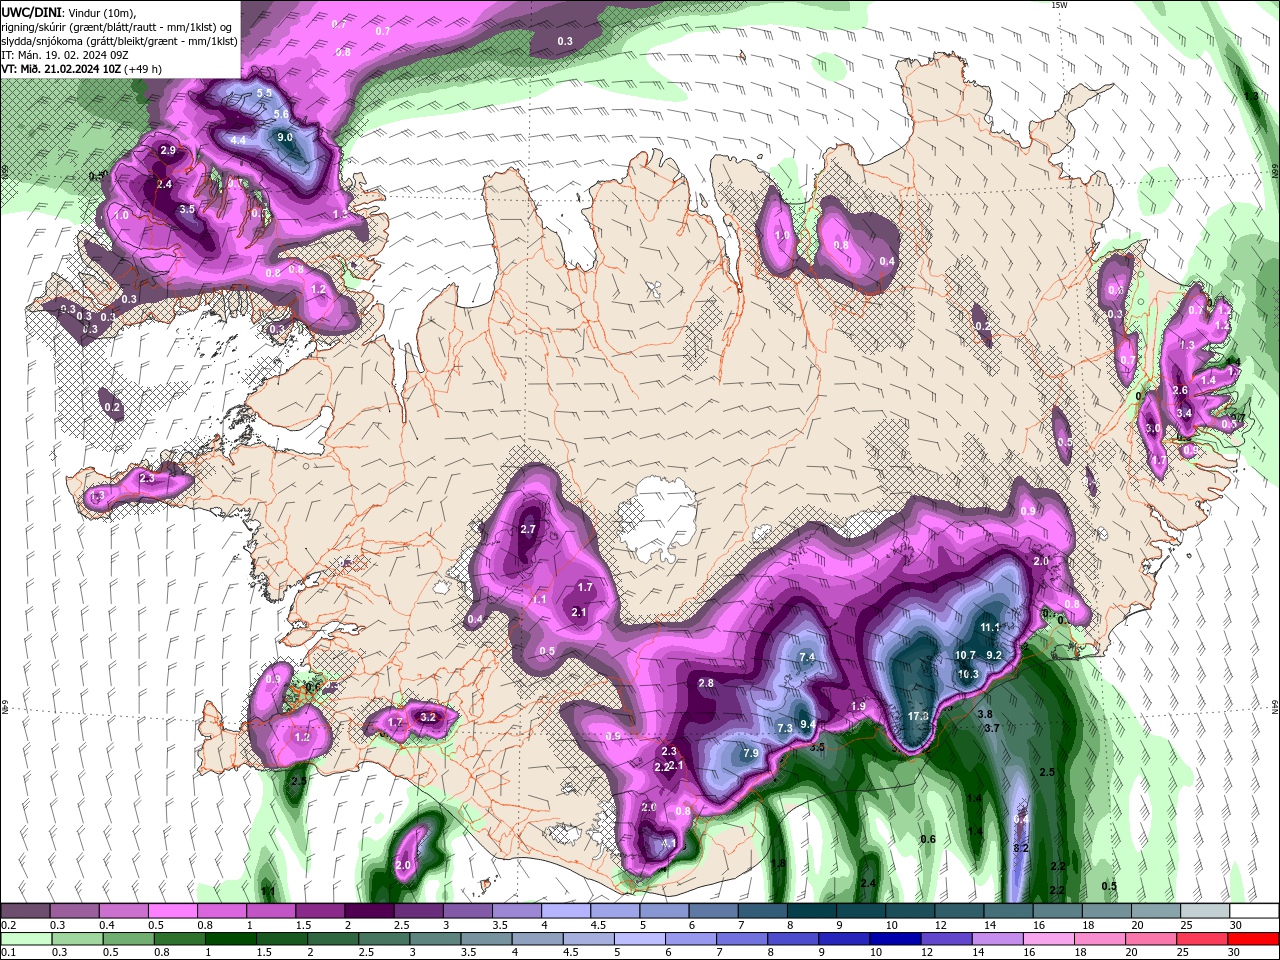Image resolution: width=1280 pixels, height=960 pixels.
Task: Click the 2.6 value in the Eastfjords
Action: (x=1180, y=391)
